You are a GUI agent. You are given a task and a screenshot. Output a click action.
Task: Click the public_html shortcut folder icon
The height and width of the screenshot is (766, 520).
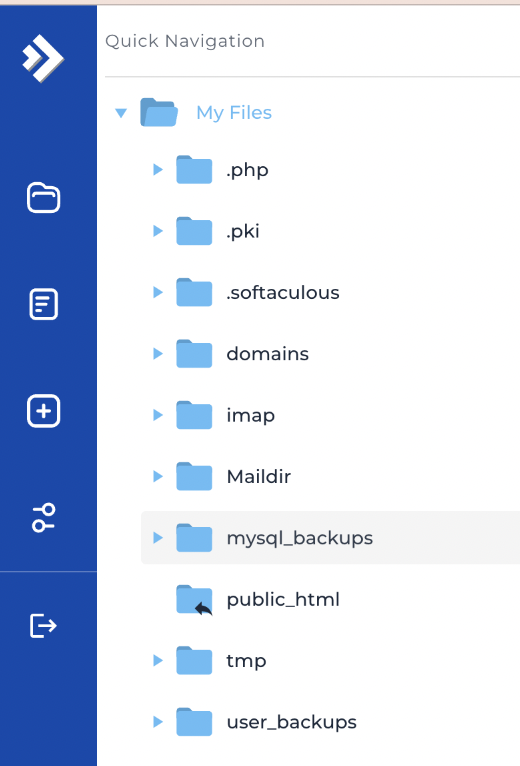tap(194, 600)
